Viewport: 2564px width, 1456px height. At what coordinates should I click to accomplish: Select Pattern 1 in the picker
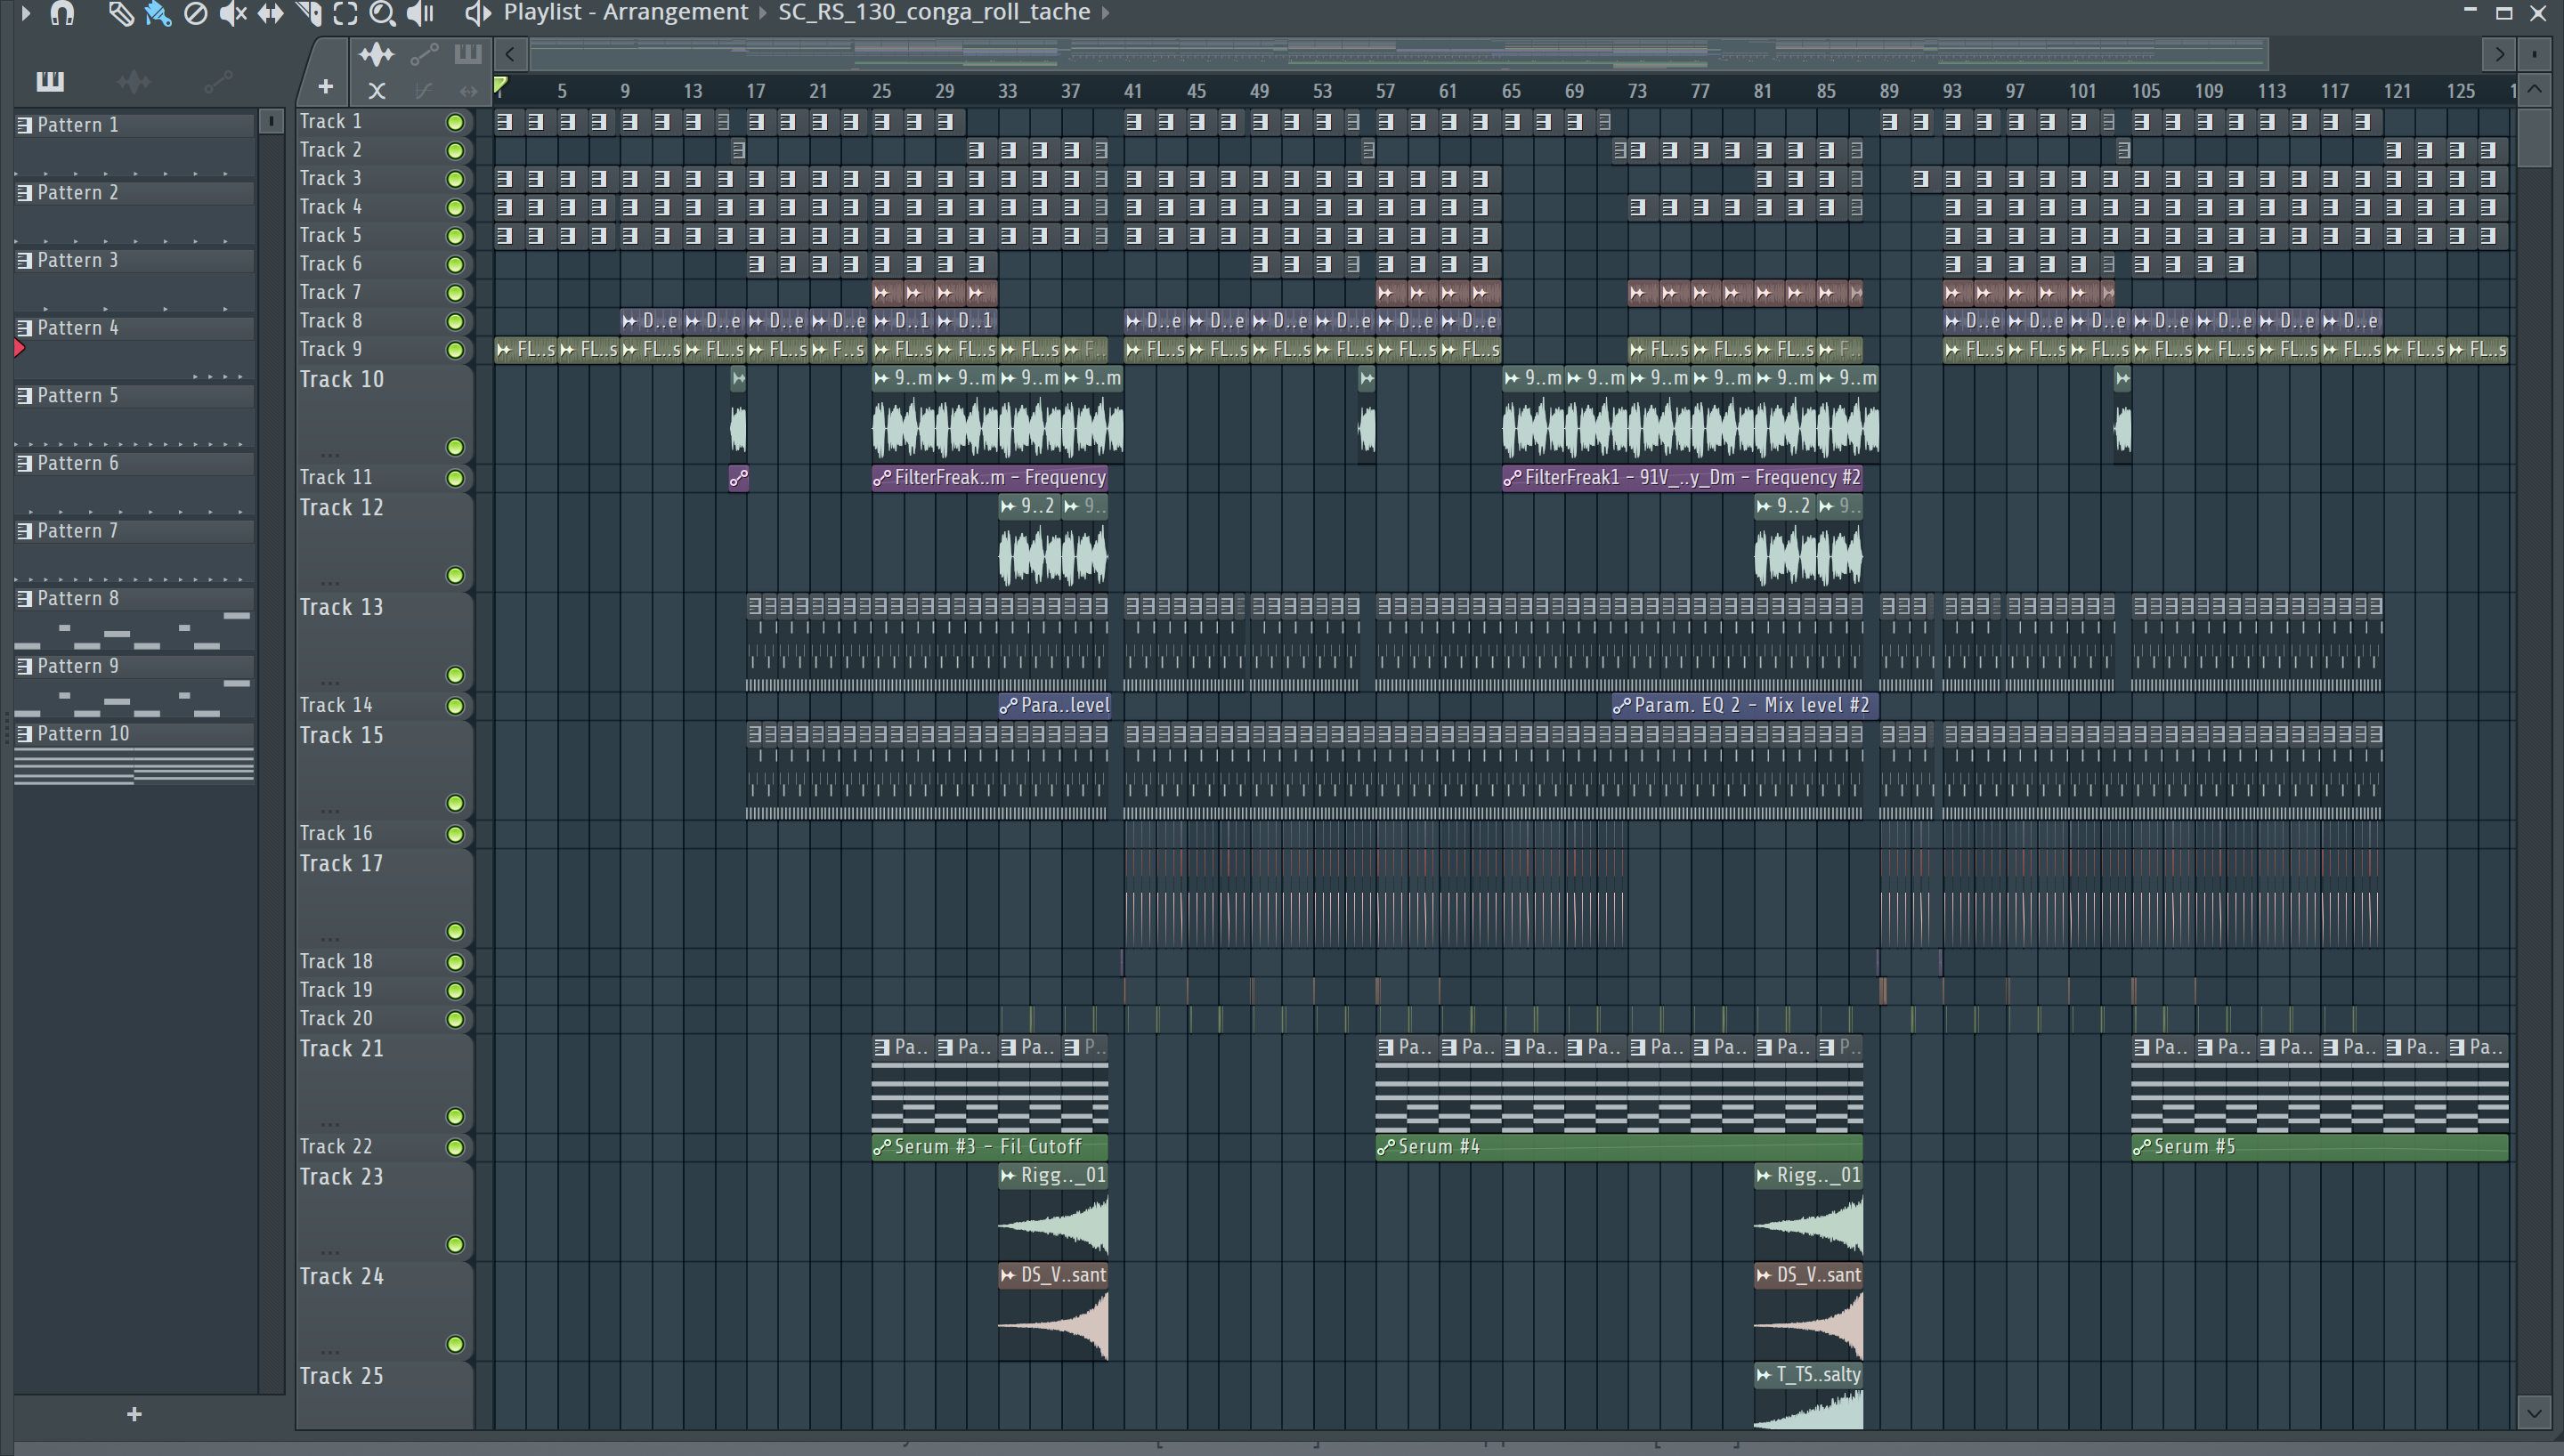tap(134, 125)
